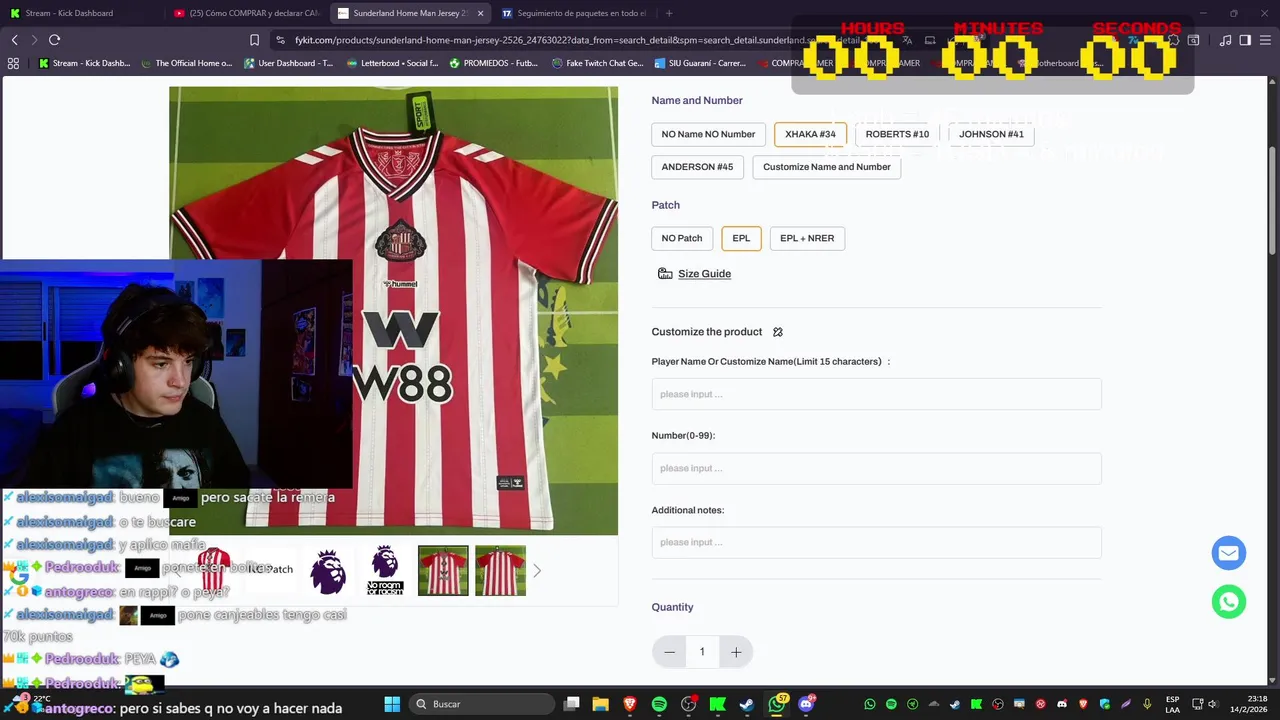Open the Size Guide link

(x=704, y=274)
